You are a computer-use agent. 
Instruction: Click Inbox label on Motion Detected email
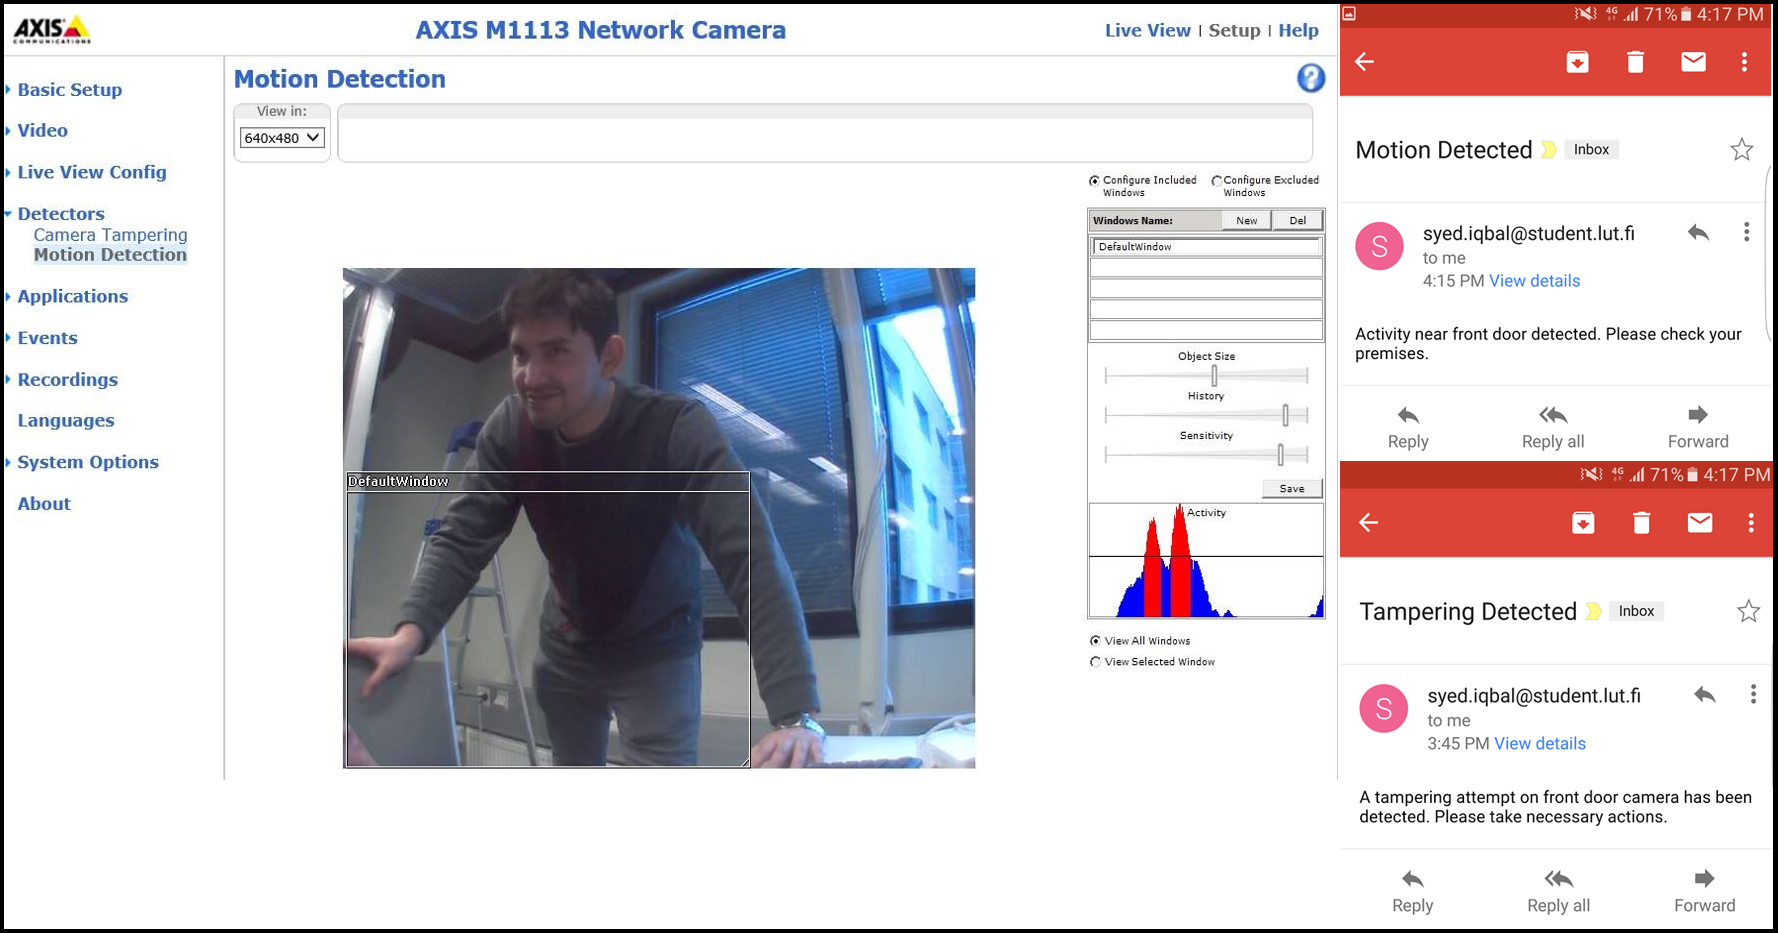[x=1591, y=149]
